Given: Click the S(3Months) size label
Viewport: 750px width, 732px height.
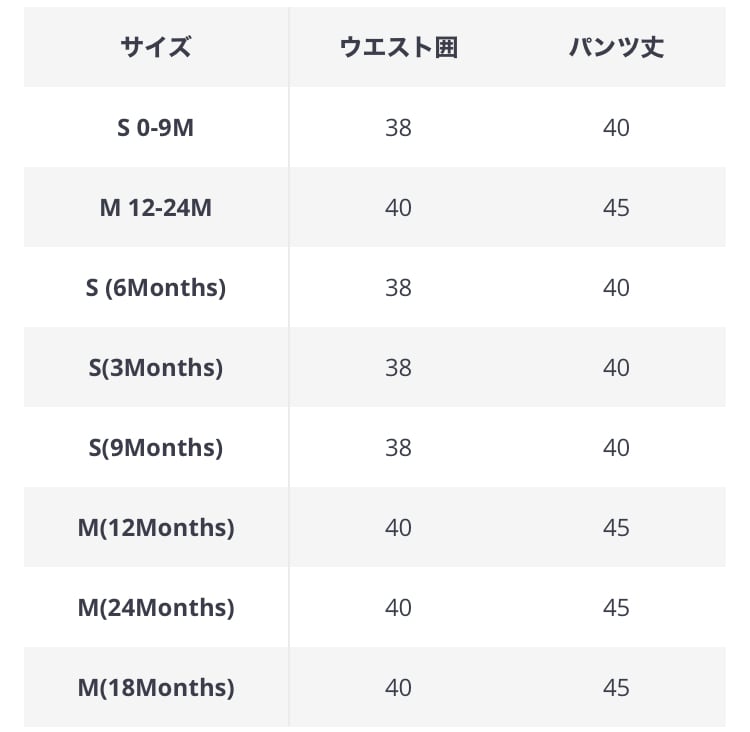Looking at the screenshot, I should pyautogui.click(x=155, y=368).
